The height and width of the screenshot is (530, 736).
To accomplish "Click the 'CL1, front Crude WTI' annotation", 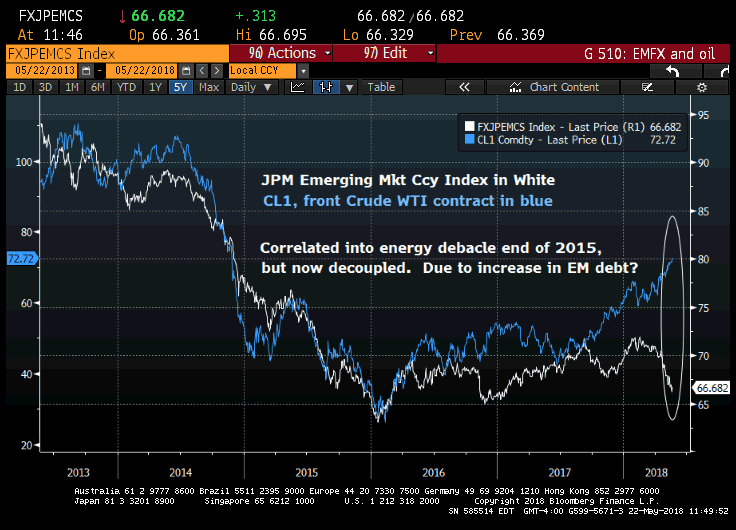I will click(x=407, y=201).
